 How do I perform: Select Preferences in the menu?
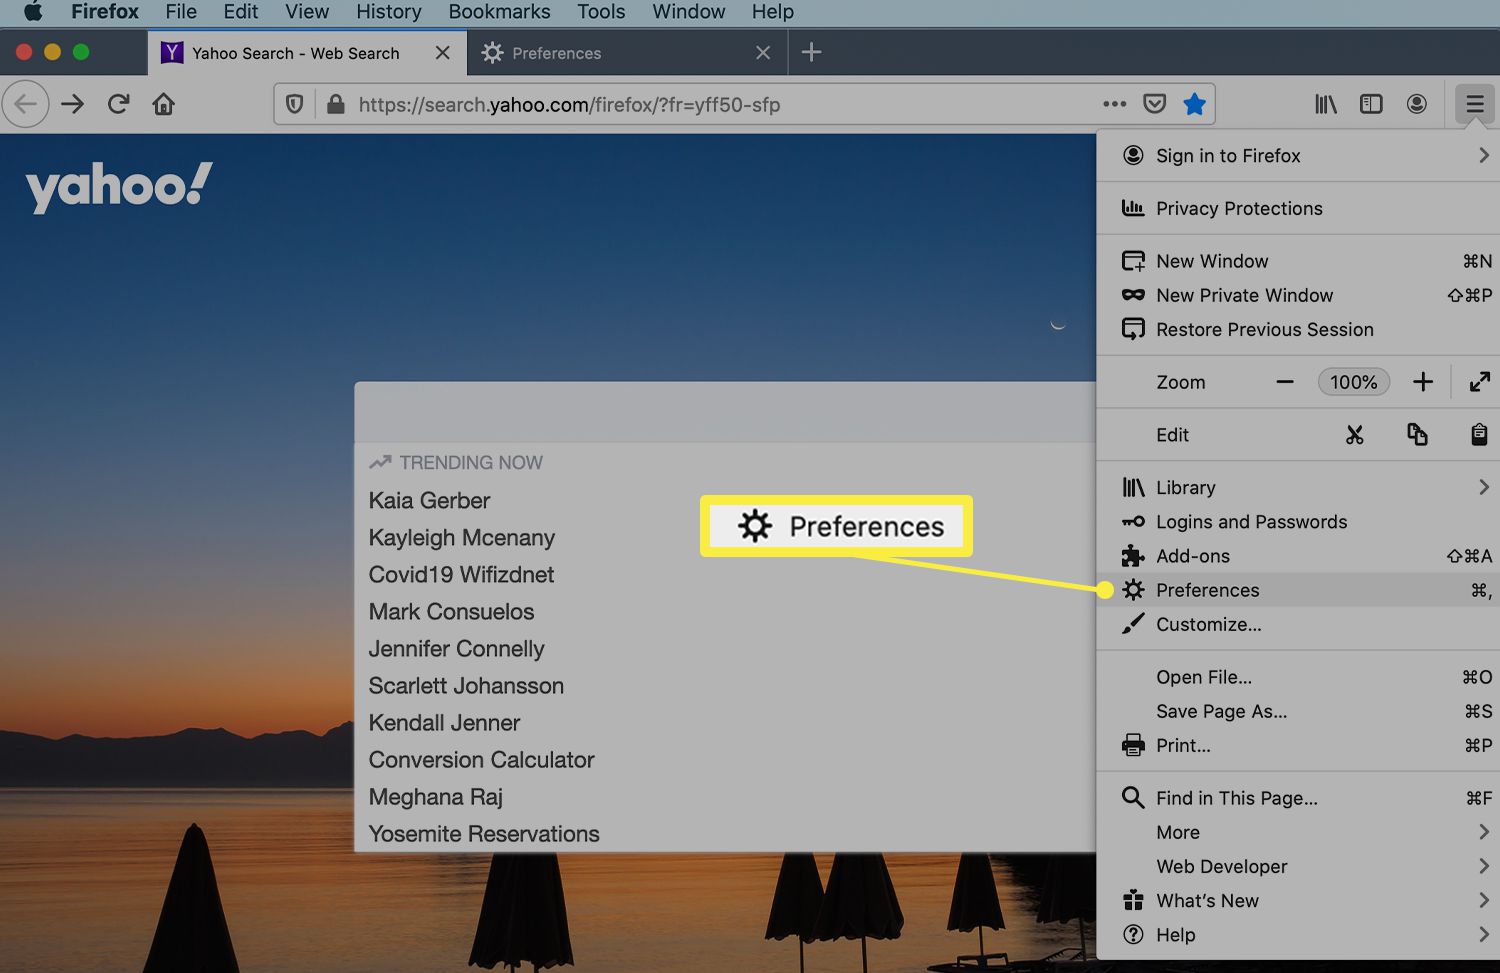click(1298, 590)
